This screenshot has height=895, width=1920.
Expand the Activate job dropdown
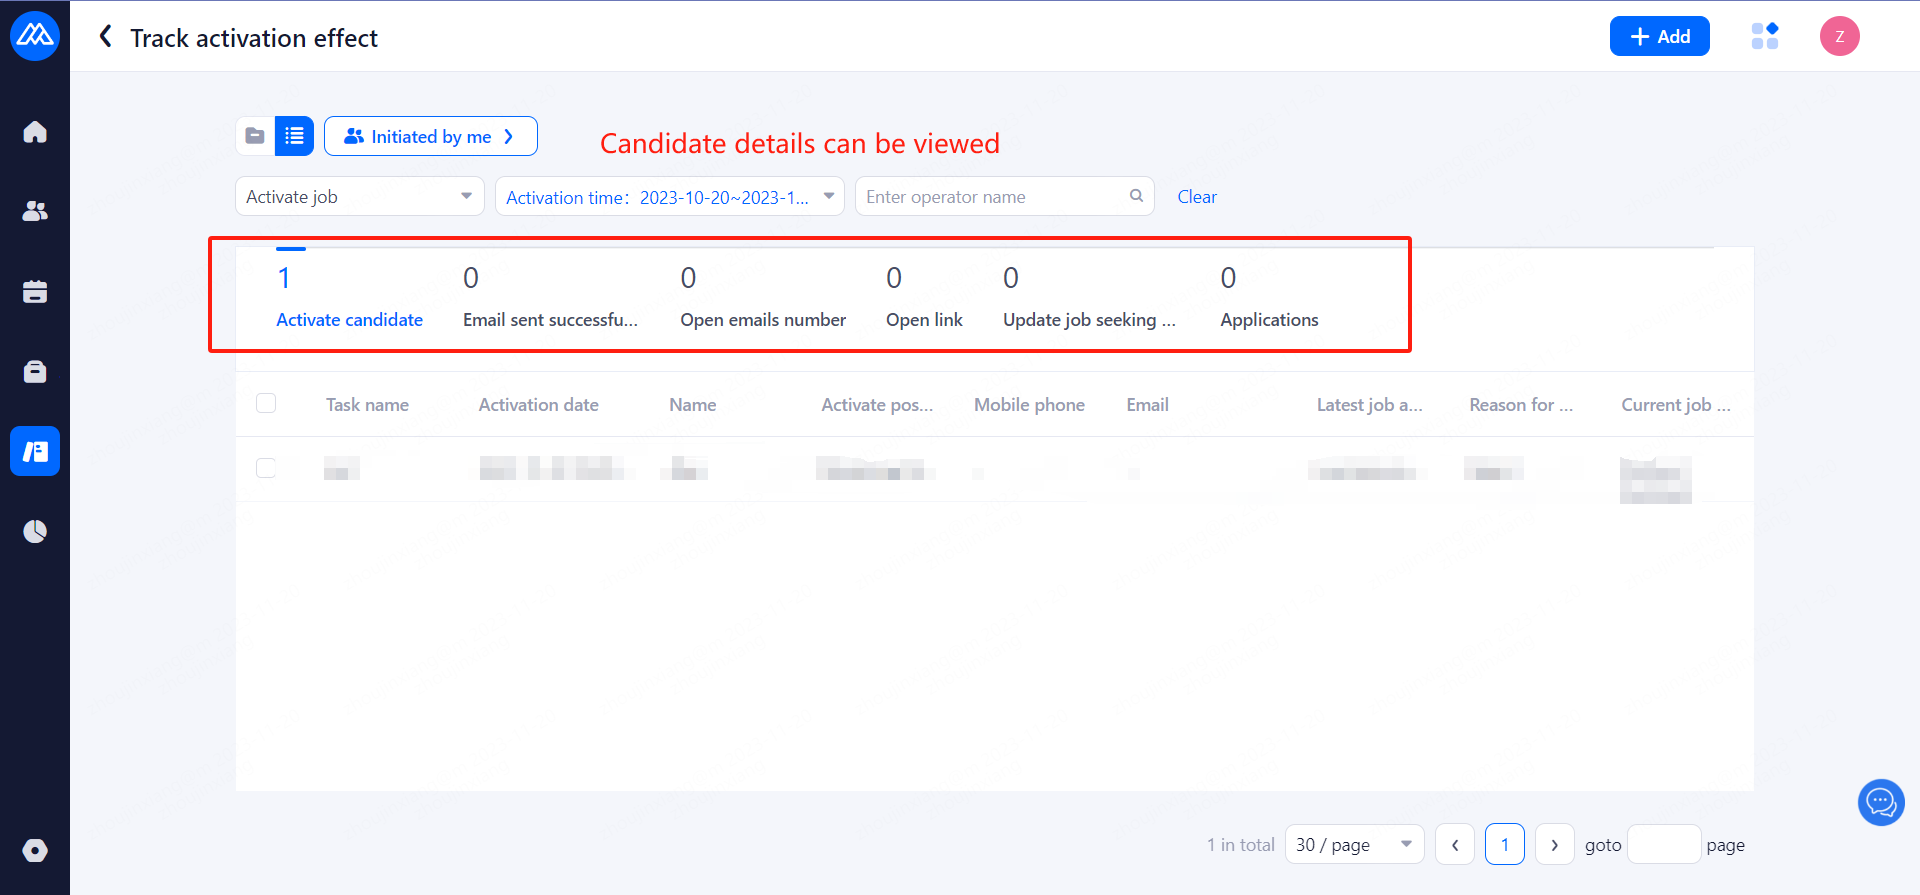tap(359, 196)
